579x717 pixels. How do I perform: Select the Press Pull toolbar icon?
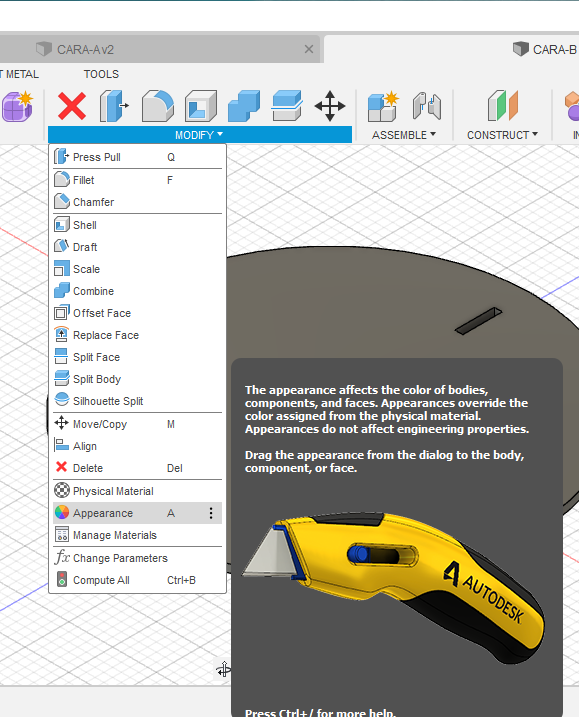point(114,106)
